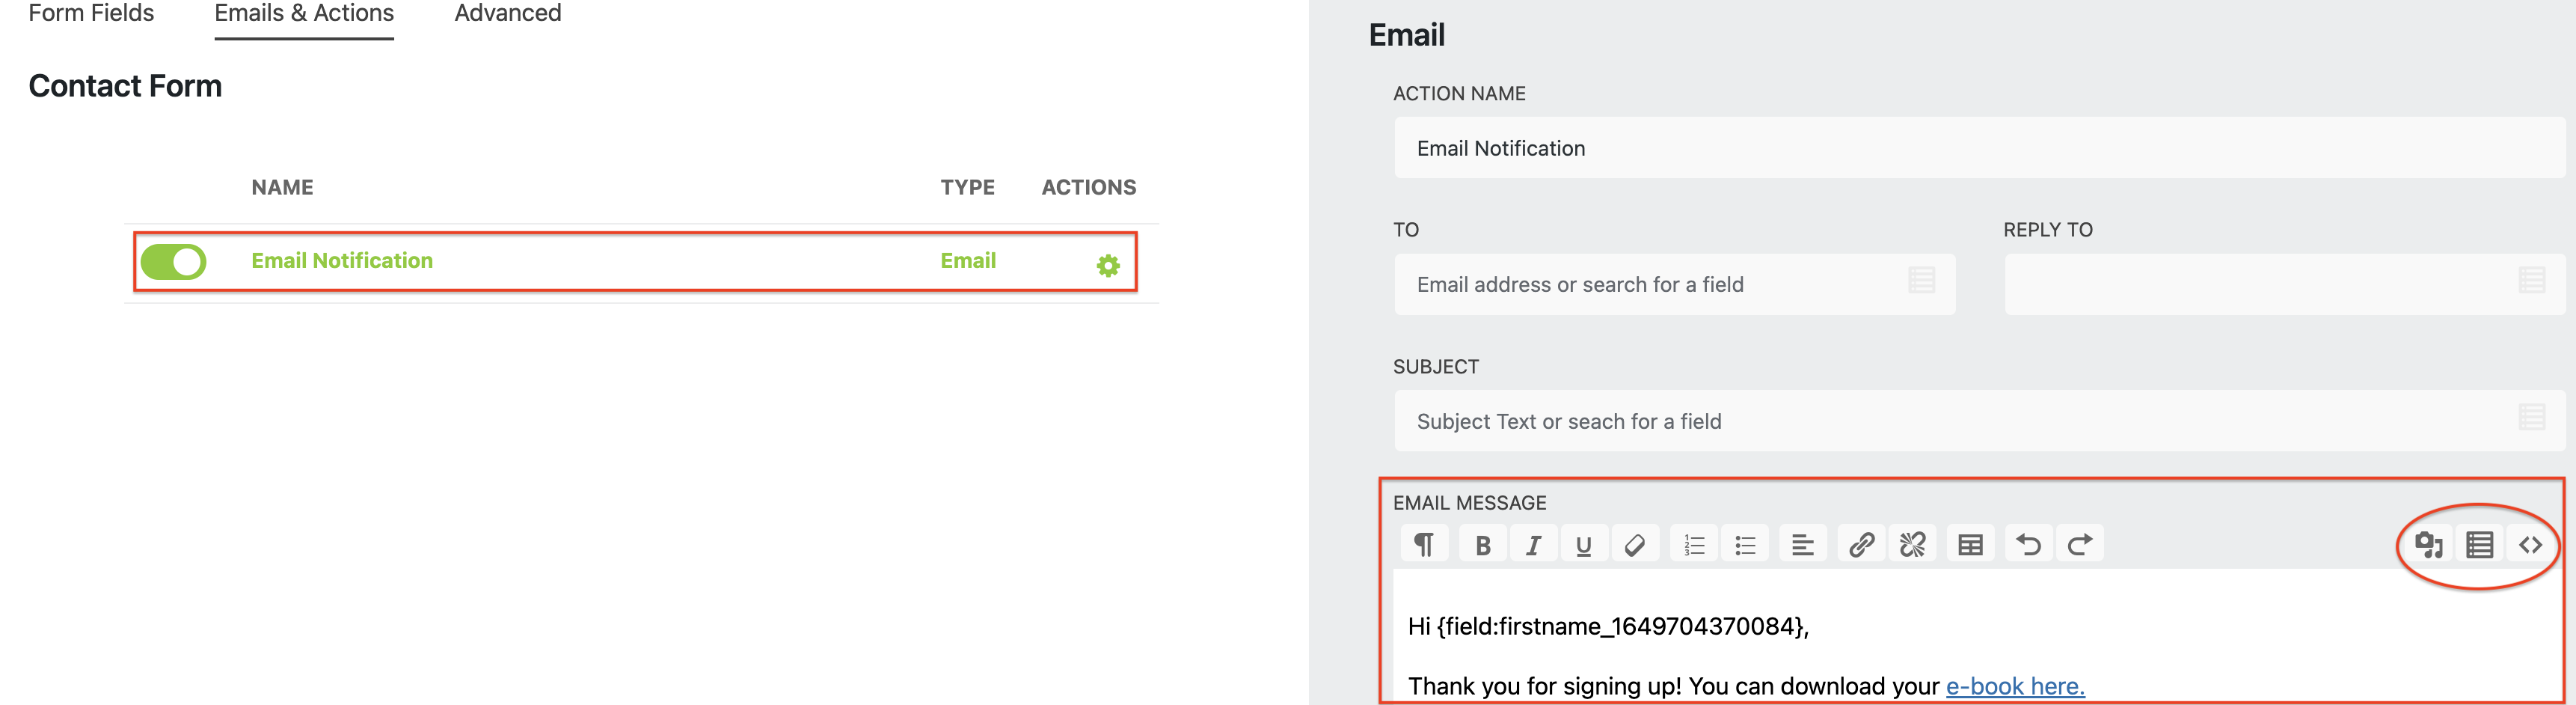
Task: Apply italic formatting in the editor
Action: (1533, 543)
